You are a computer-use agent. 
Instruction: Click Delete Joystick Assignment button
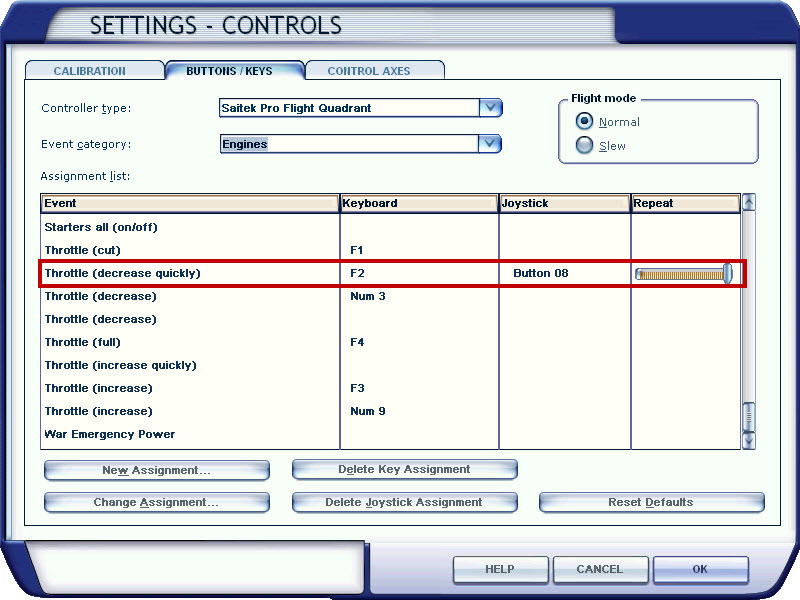click(x=404, y=502)
